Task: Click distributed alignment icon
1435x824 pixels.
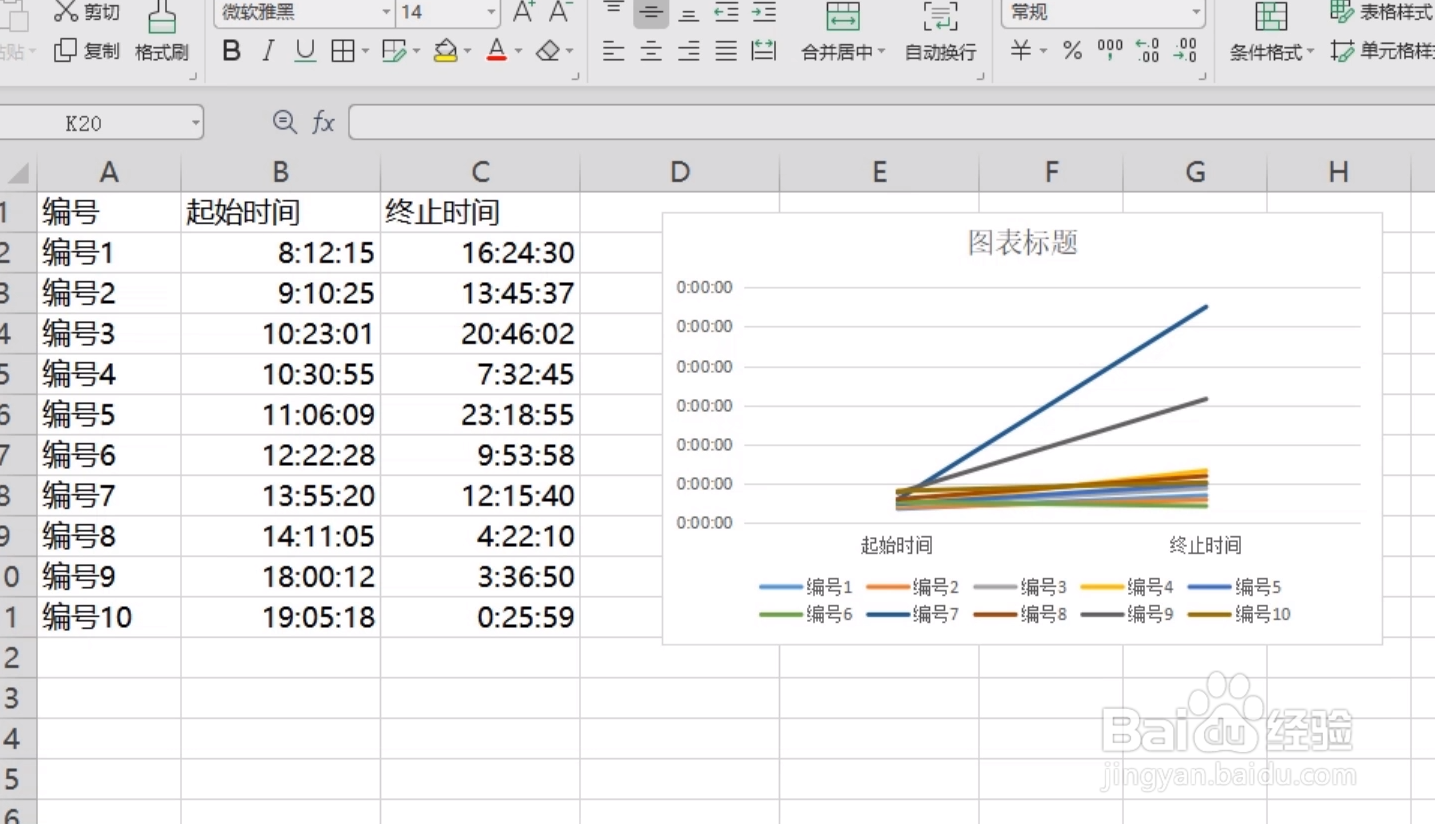Action: pyautogui.click(x=764, y=51)
